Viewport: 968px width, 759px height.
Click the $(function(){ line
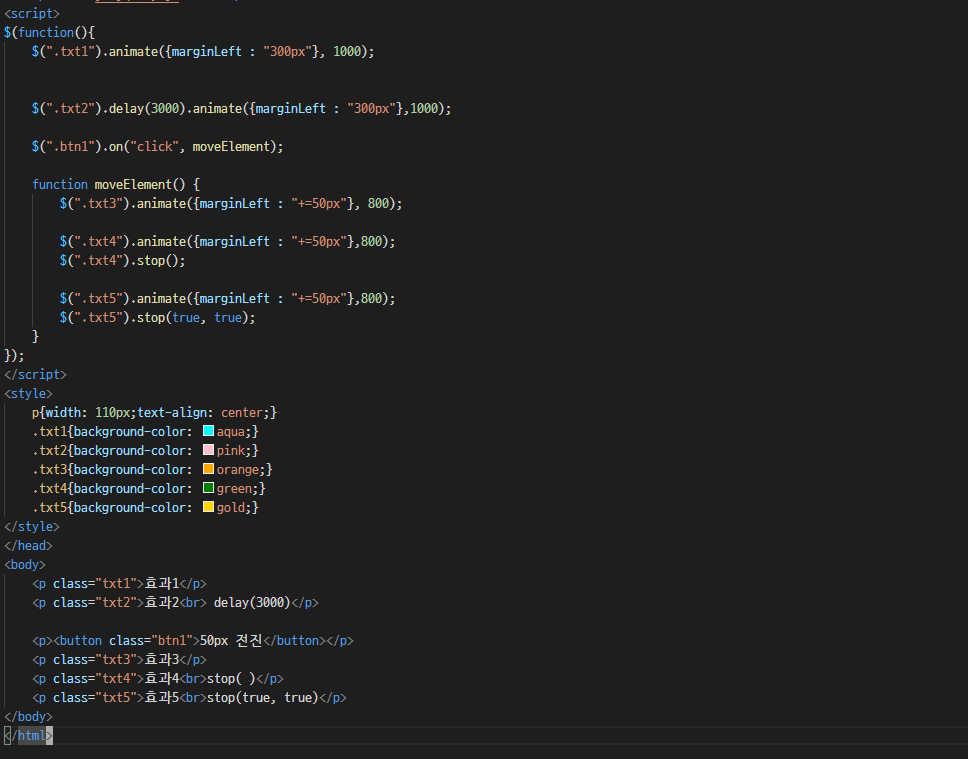(x=49, y=32)
